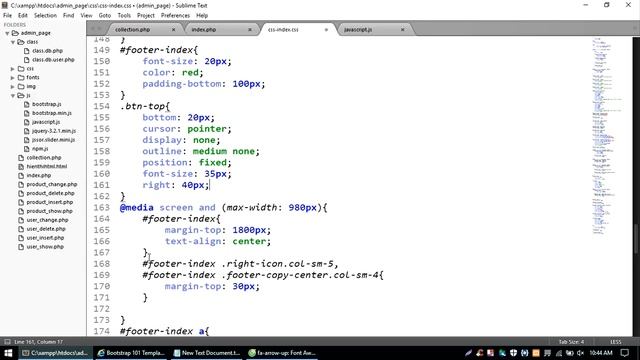Change the Tab Size: 4 setting
Viewport: 640px width, 360px height.
tap(571, 342)
